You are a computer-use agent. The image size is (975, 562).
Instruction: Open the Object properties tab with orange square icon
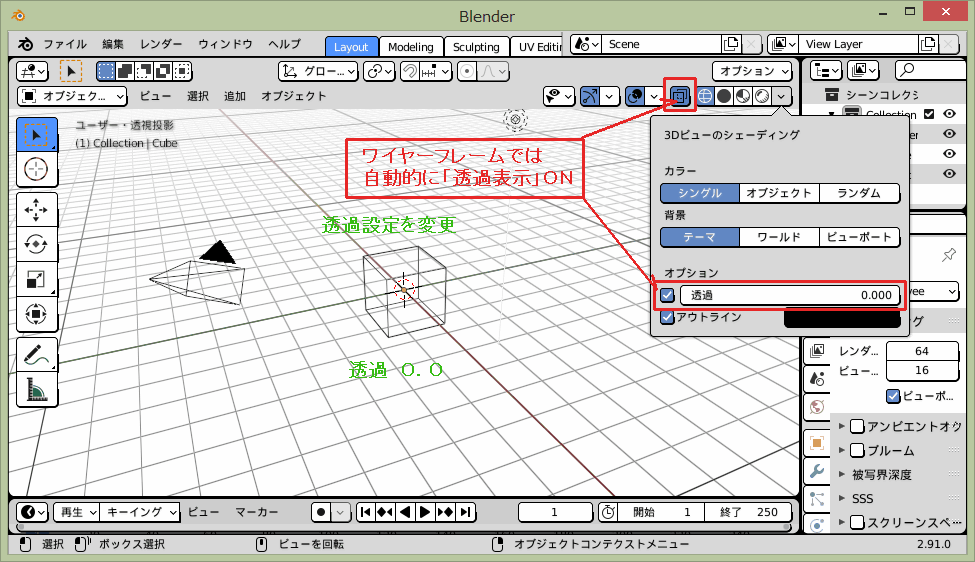pos(817,443)
